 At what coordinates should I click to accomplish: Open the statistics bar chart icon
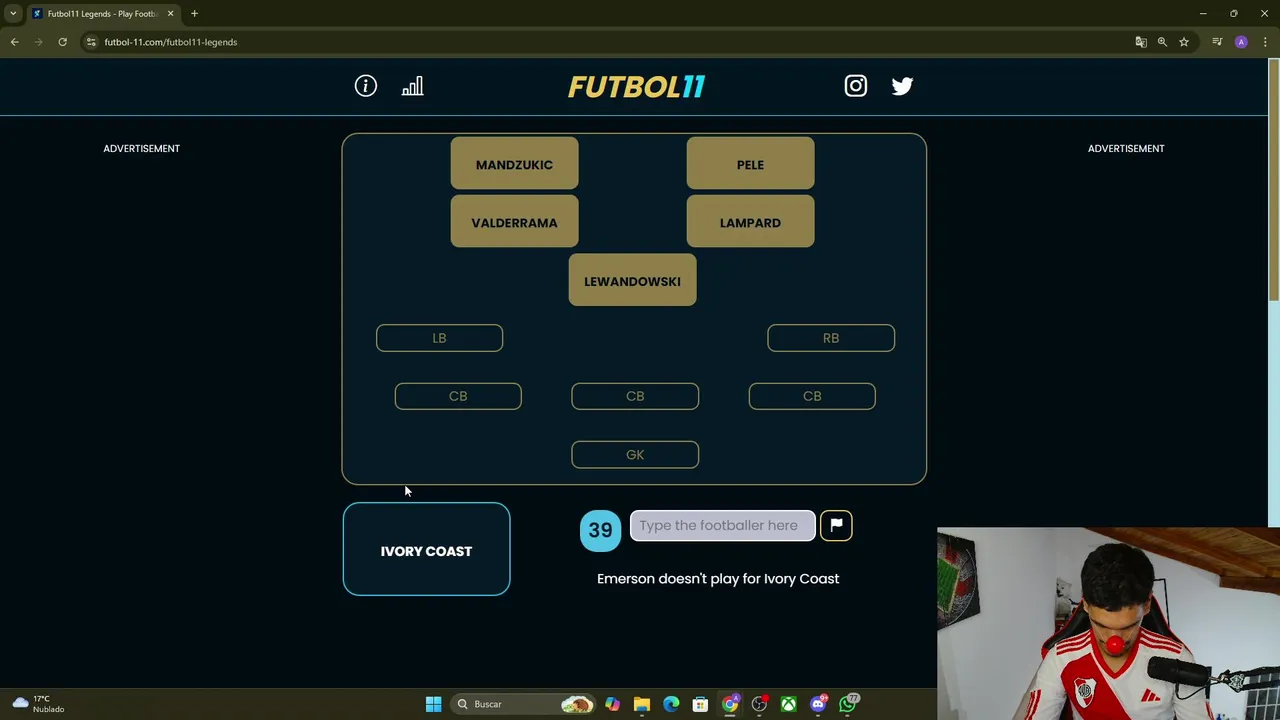tap(412, 86)
